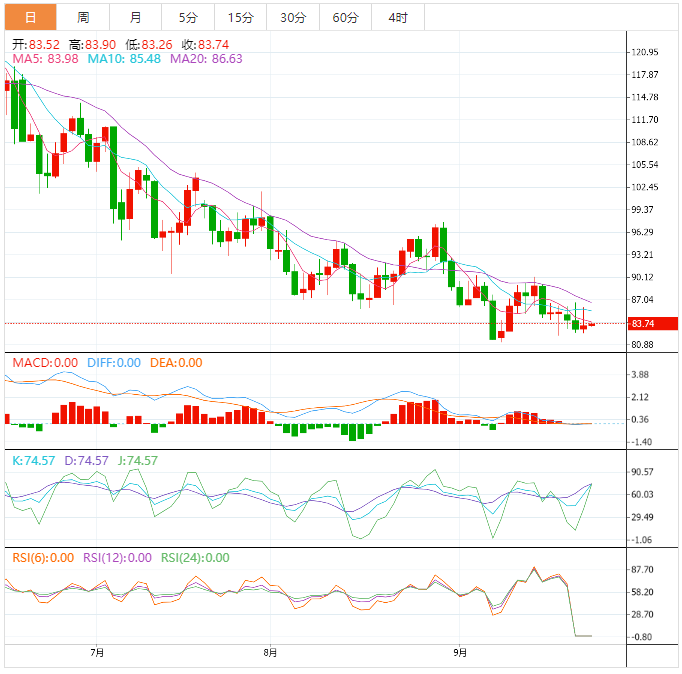Screen dimensions: 682x674
Task: Click the K:74.57 indicator label
Action: click(33, 460)
